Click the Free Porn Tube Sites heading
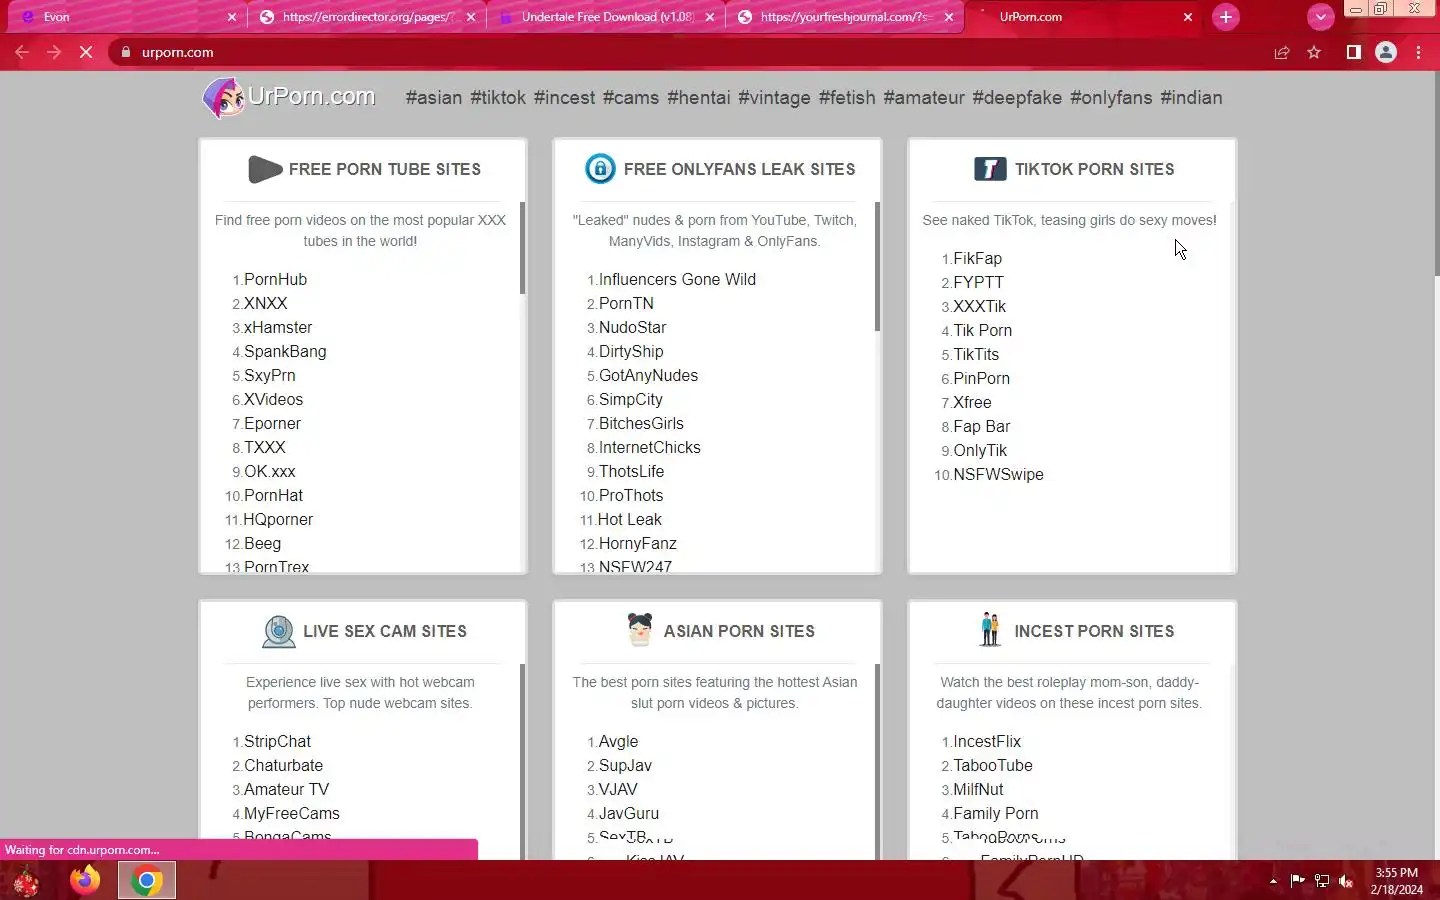This screenshot has height=900, width=1440. [x=385, y=169]
